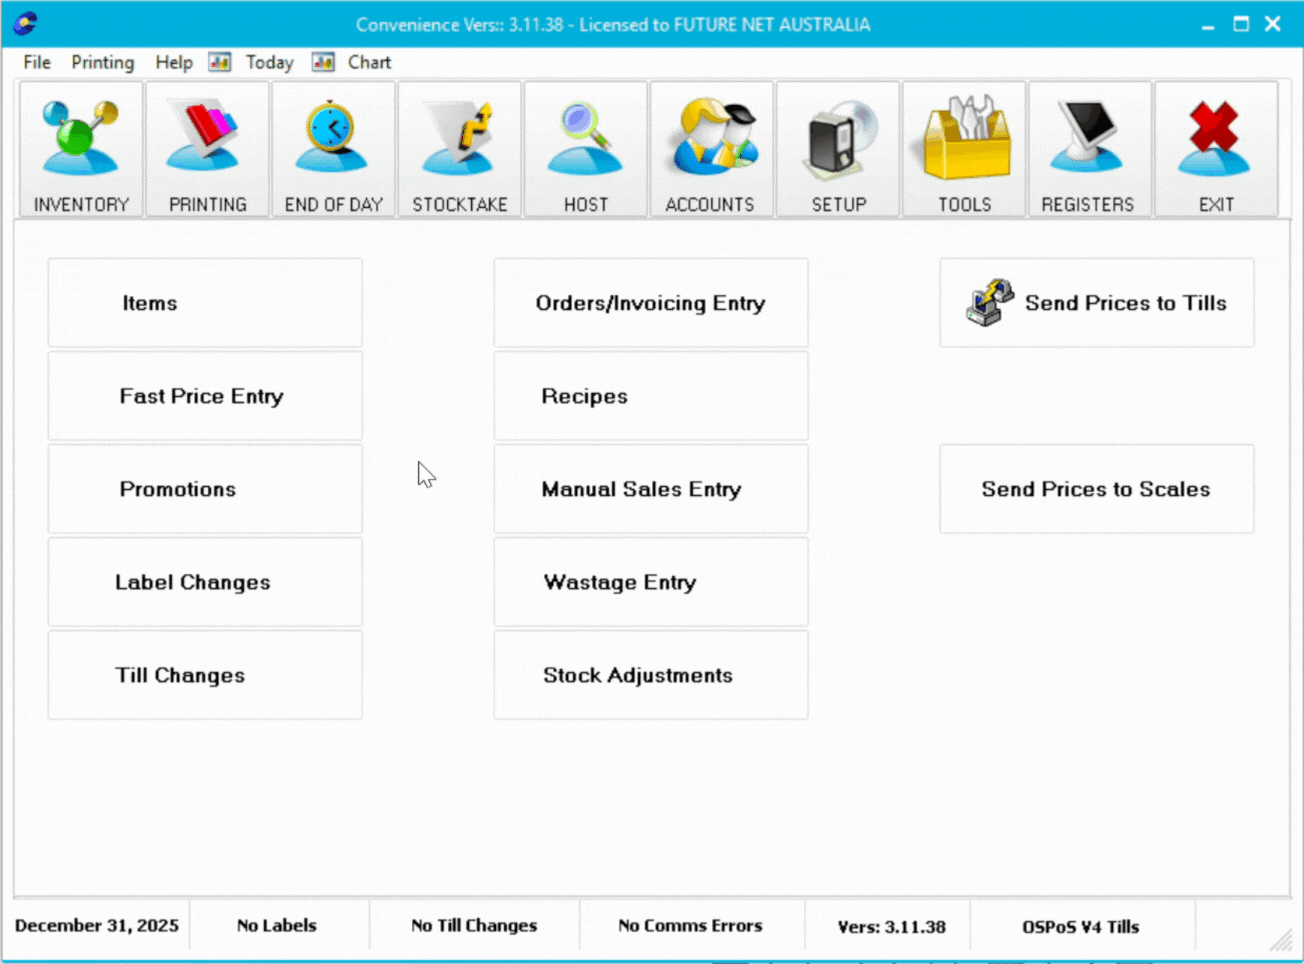
Task: Open End of Day processing
Action: tap(333, 148)
